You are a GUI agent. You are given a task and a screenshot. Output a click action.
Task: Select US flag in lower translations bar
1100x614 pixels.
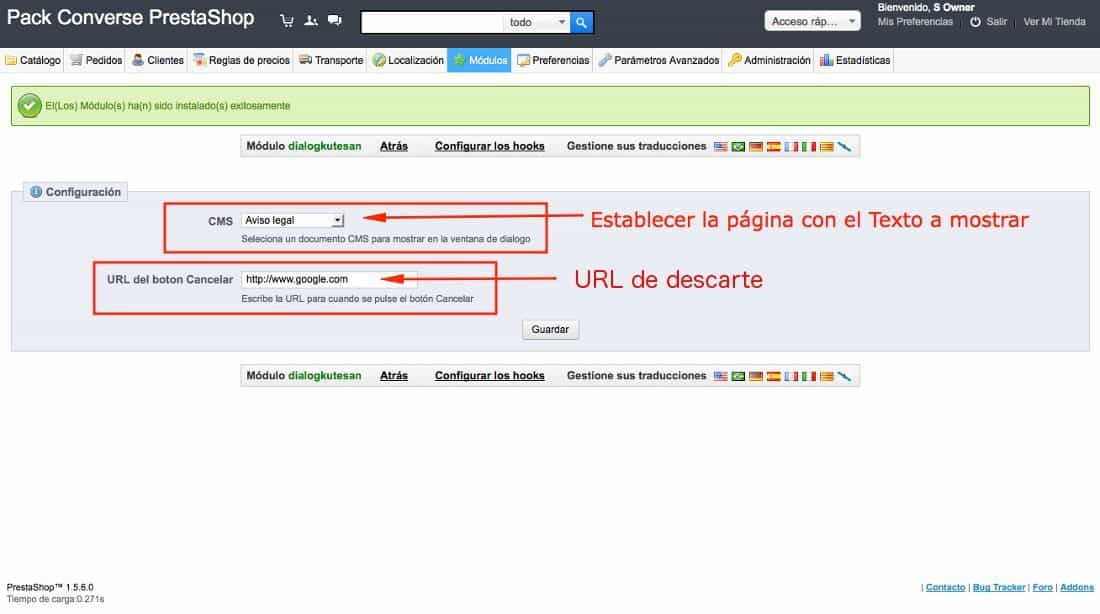tap(720, 376)
